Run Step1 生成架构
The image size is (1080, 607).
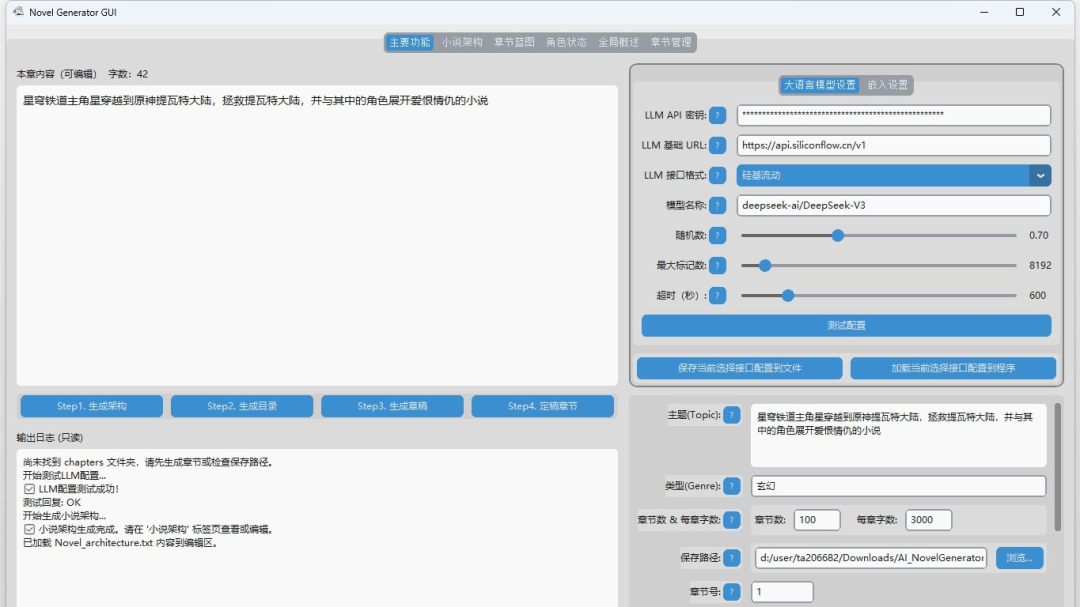pos(91,405)
